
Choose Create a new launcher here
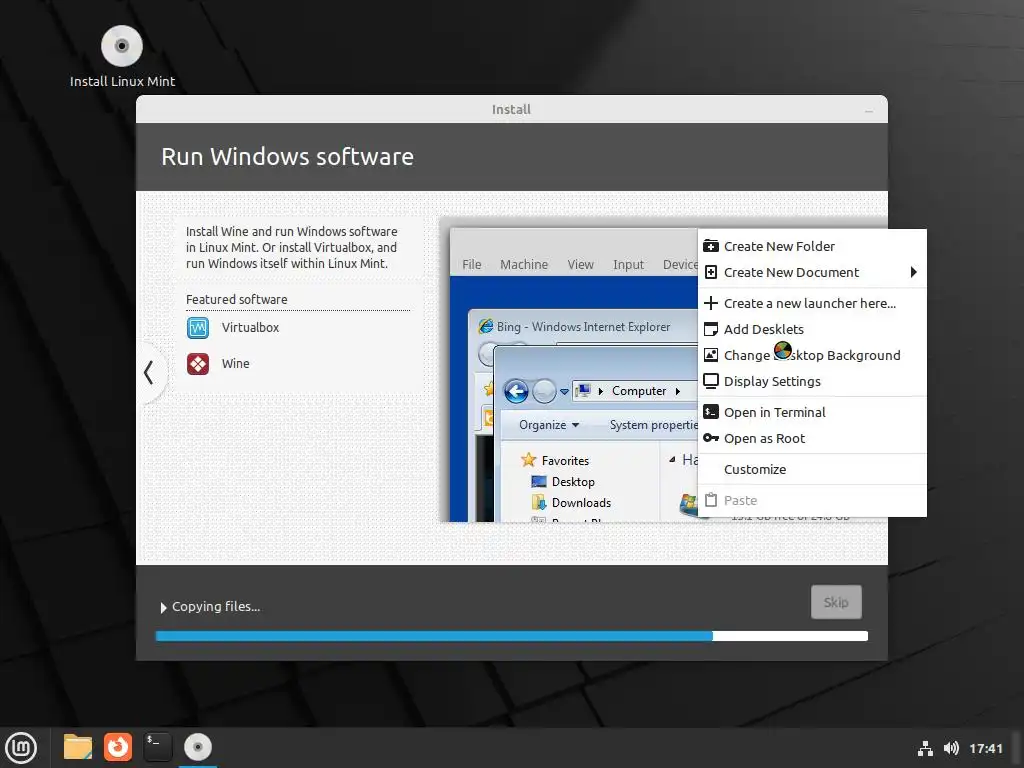[812, 303]
